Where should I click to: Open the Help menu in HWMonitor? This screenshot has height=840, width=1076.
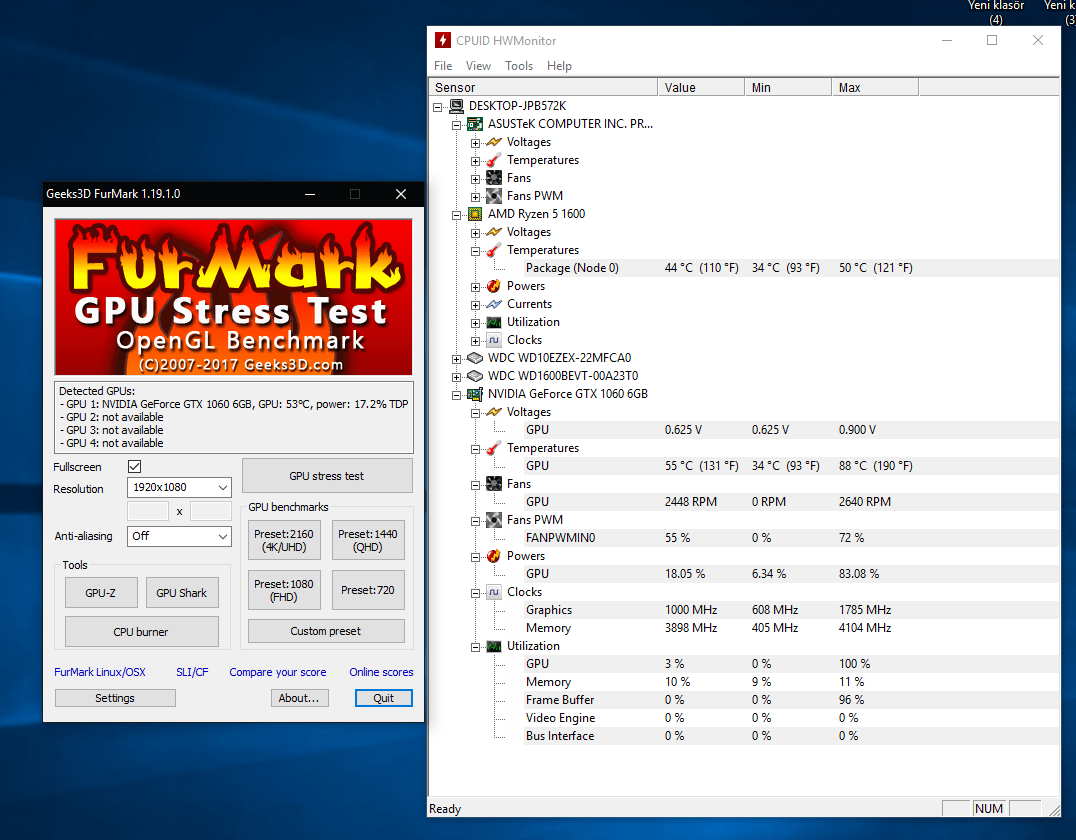click(559, 66)
